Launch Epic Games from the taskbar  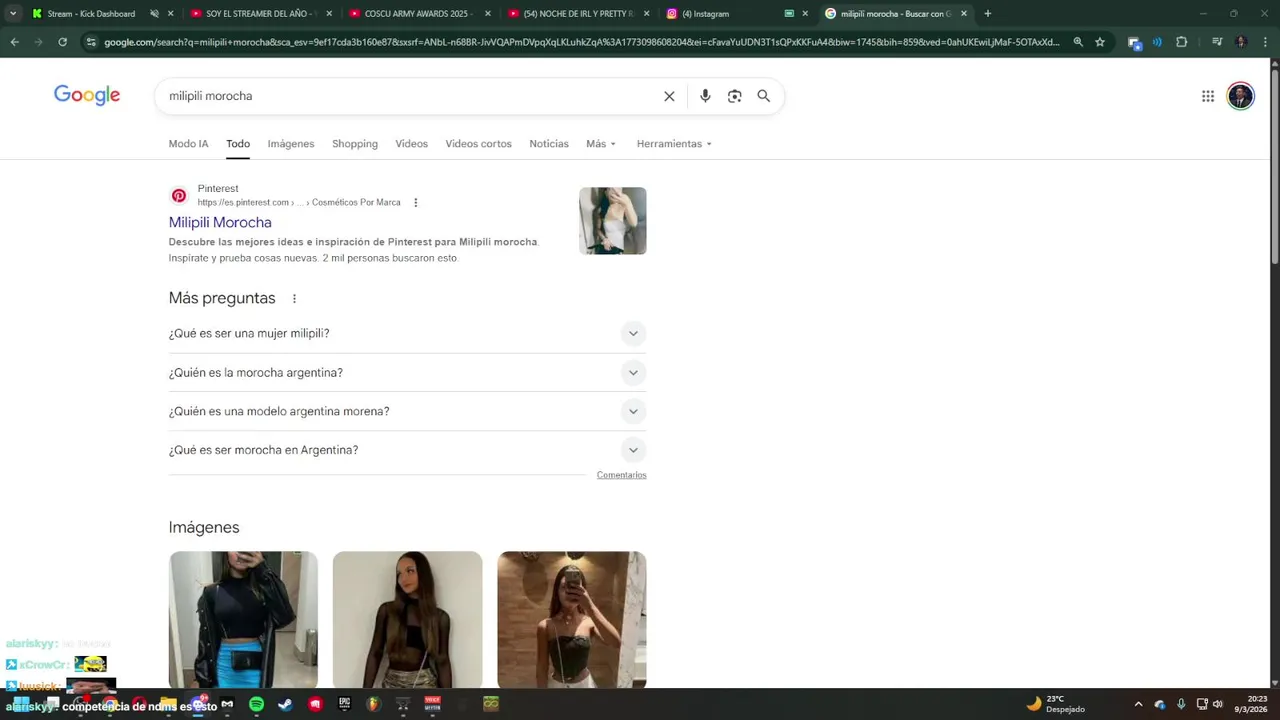[x=344, y=704]
